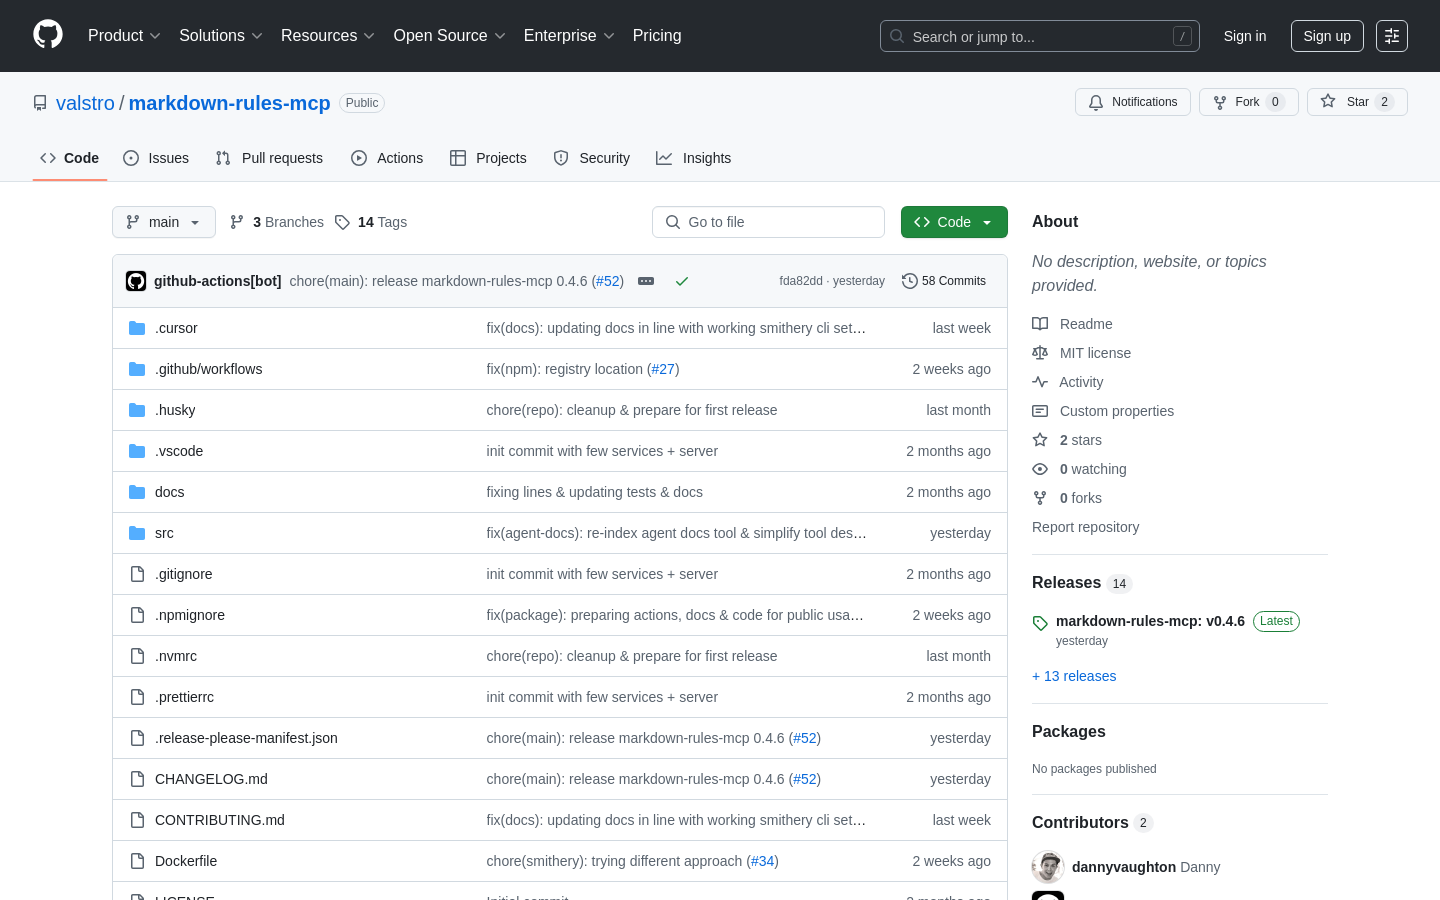Open markdown-rules-mcp: v0.4.6 release

click(1150, 621)
